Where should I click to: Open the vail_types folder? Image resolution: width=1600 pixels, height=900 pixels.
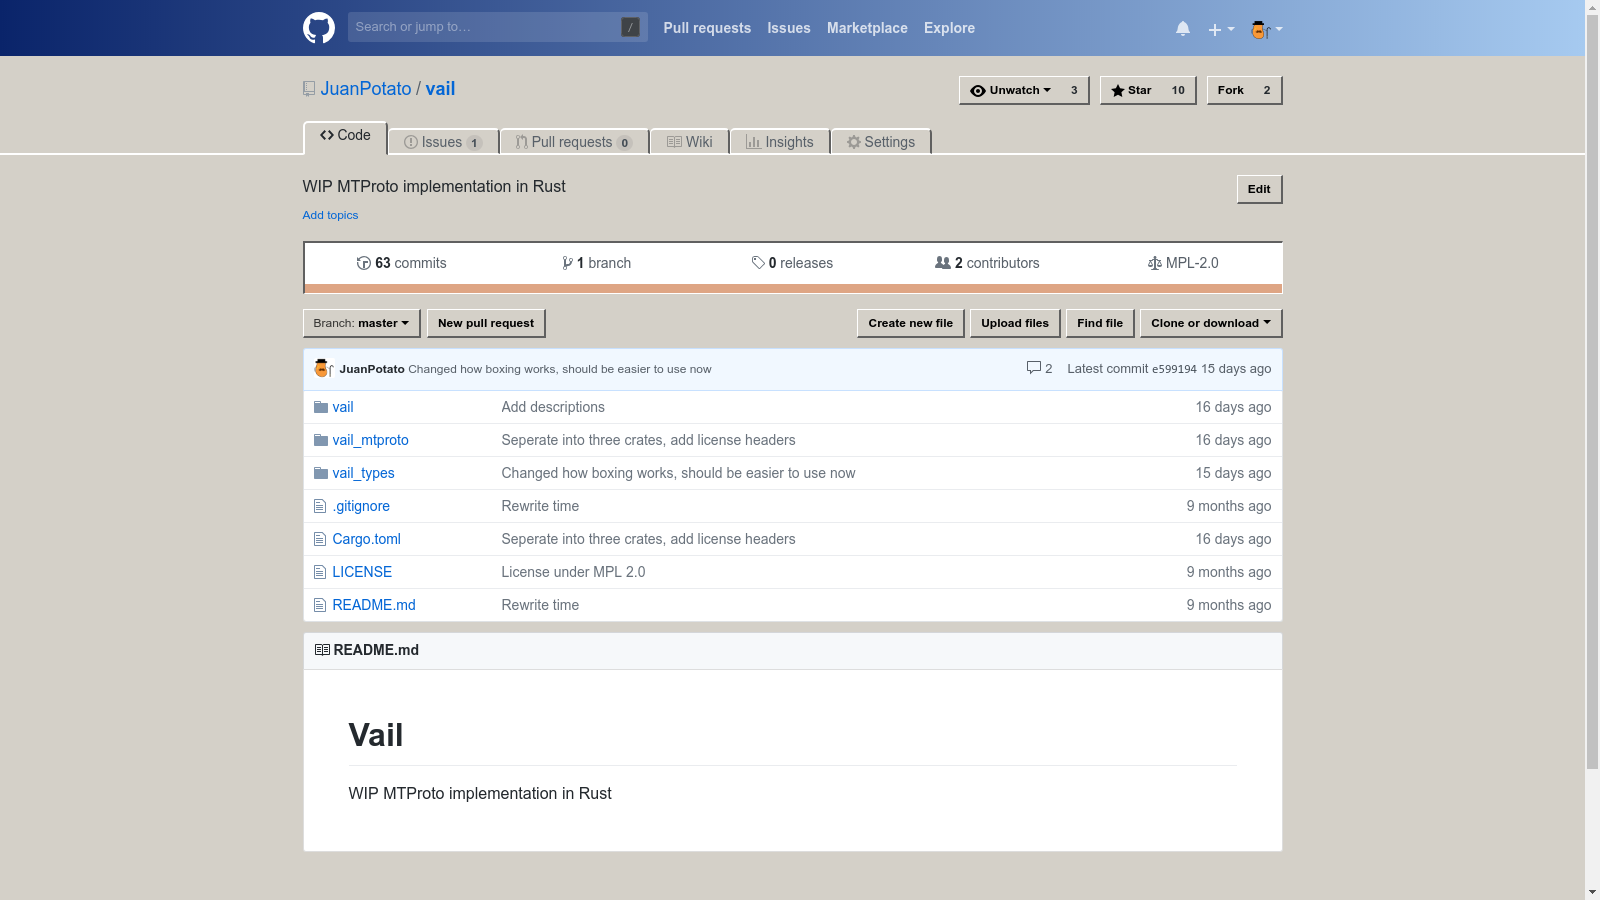(x=363, y=473)
